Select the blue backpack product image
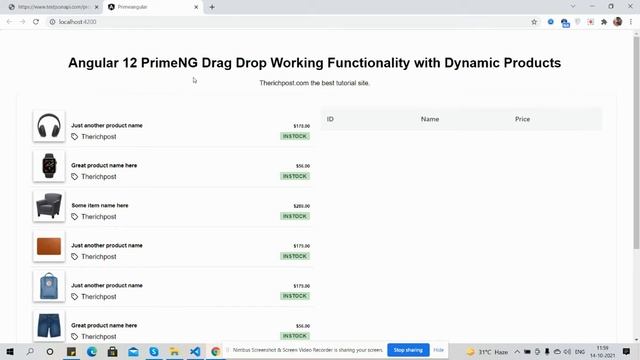Screen dimensions: 640x360 [x=49, y=286]
